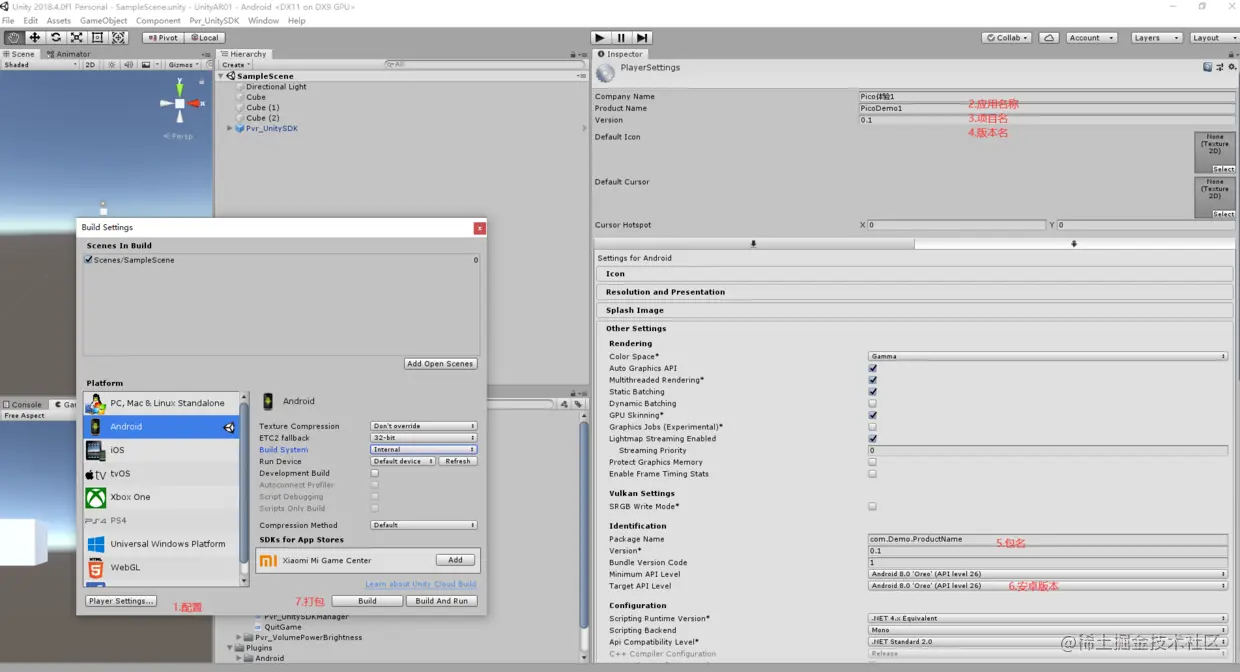Viewport: 1240px width, 672px height.
Task: Click the Pause button
Action: [x=621, y=38]
